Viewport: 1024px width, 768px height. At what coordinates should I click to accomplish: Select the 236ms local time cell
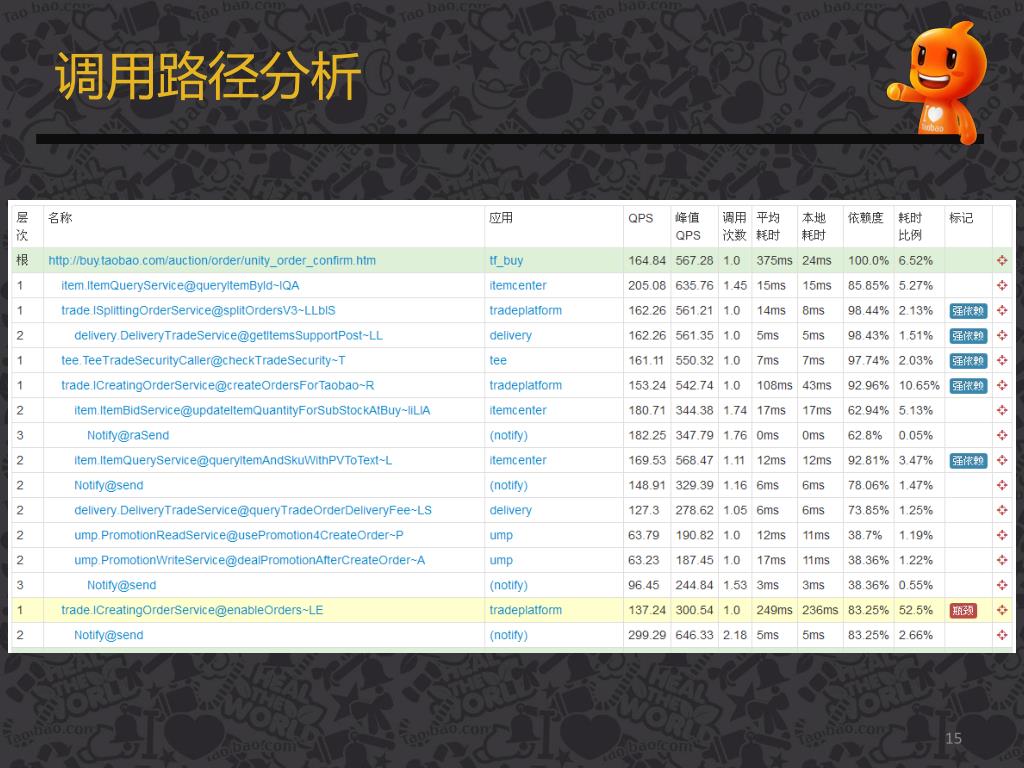coord(820,610)
